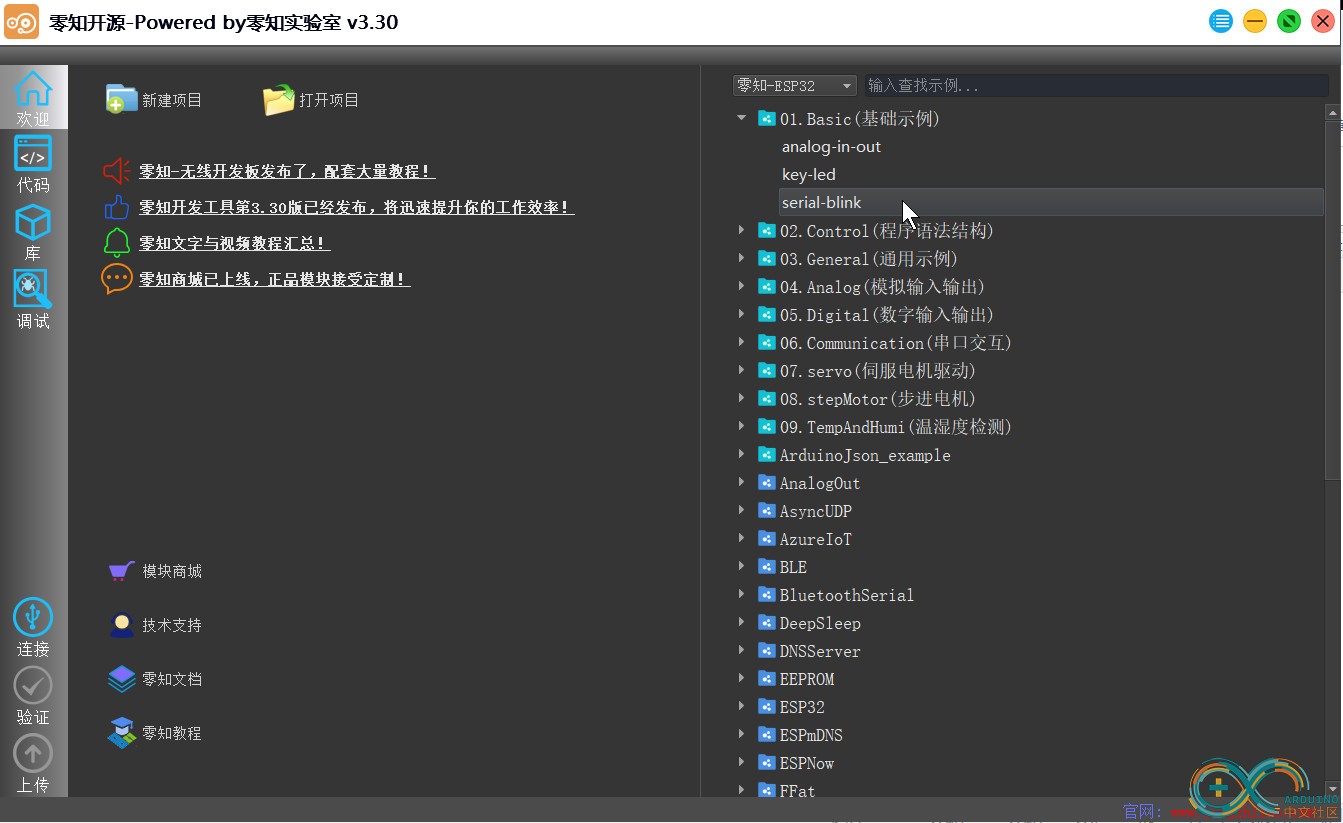The height and width of the screenshot is (823, 1343).
Task: Open the 库 library cube icon
Action: (33, 222)
